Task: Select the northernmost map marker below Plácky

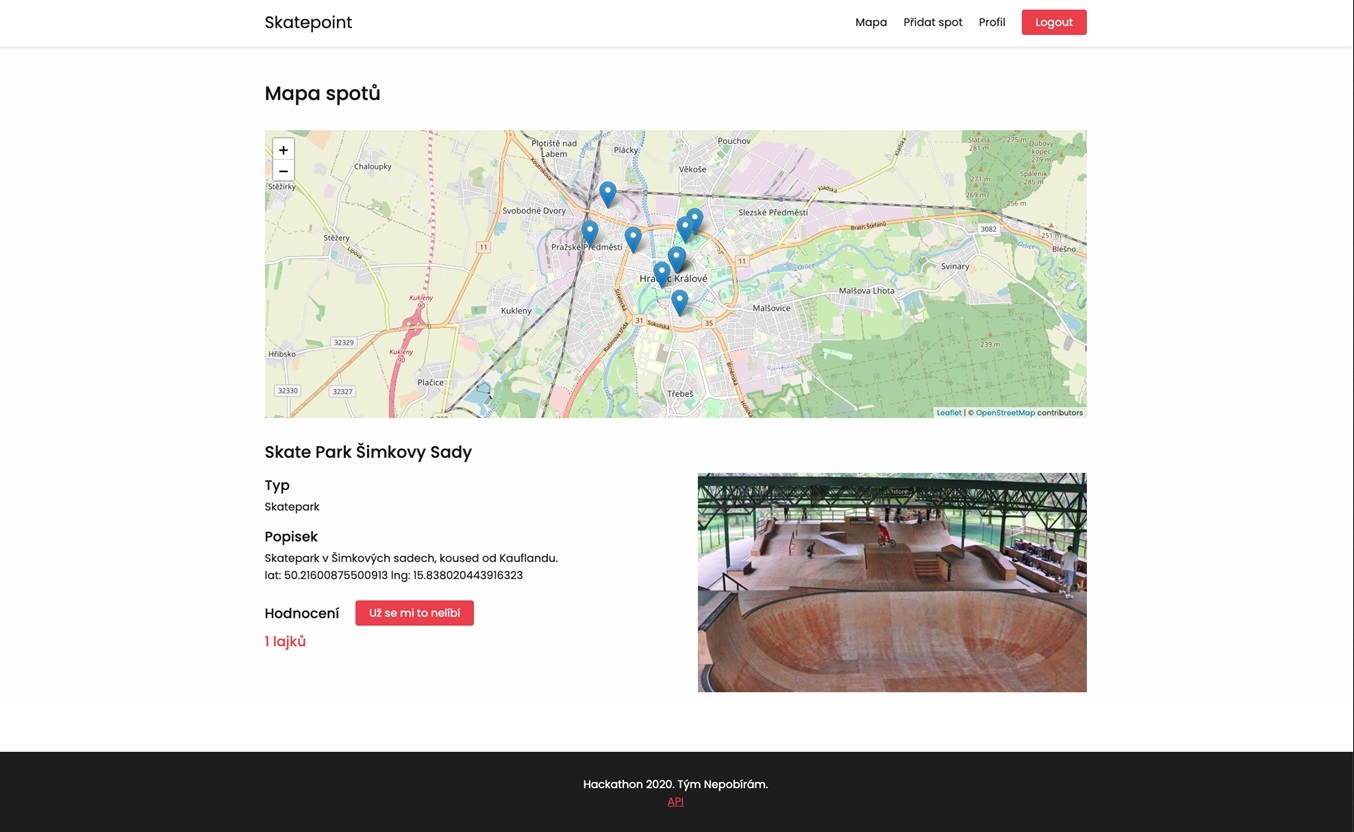Action: tap(608, 192)
